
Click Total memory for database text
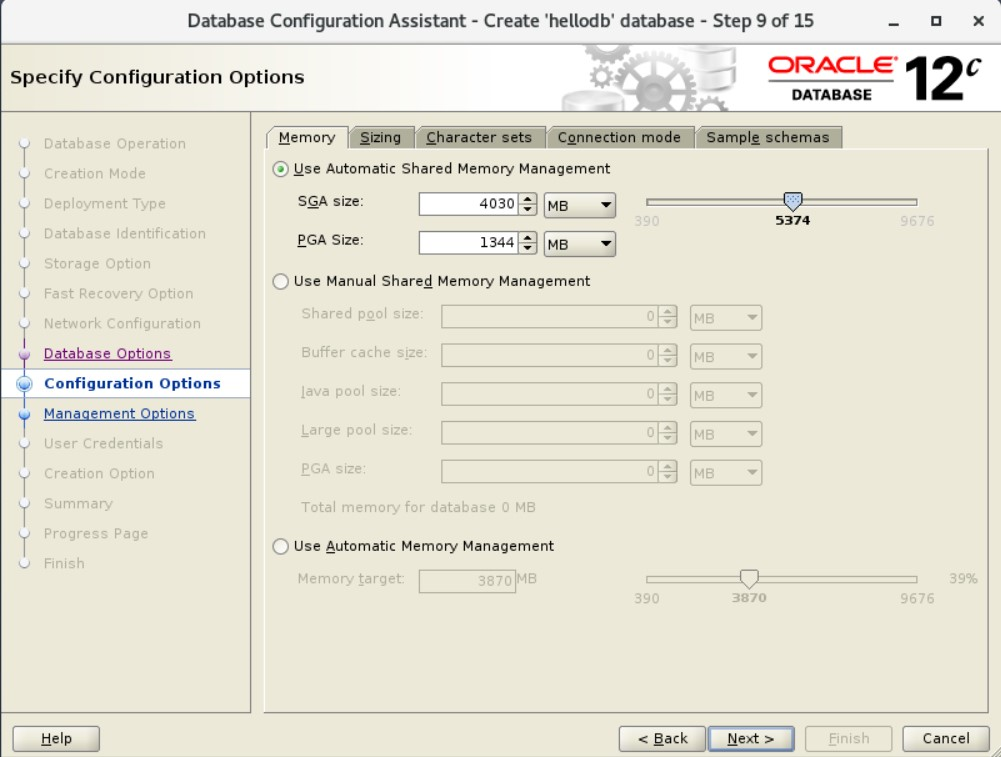[x=418, y=507]
